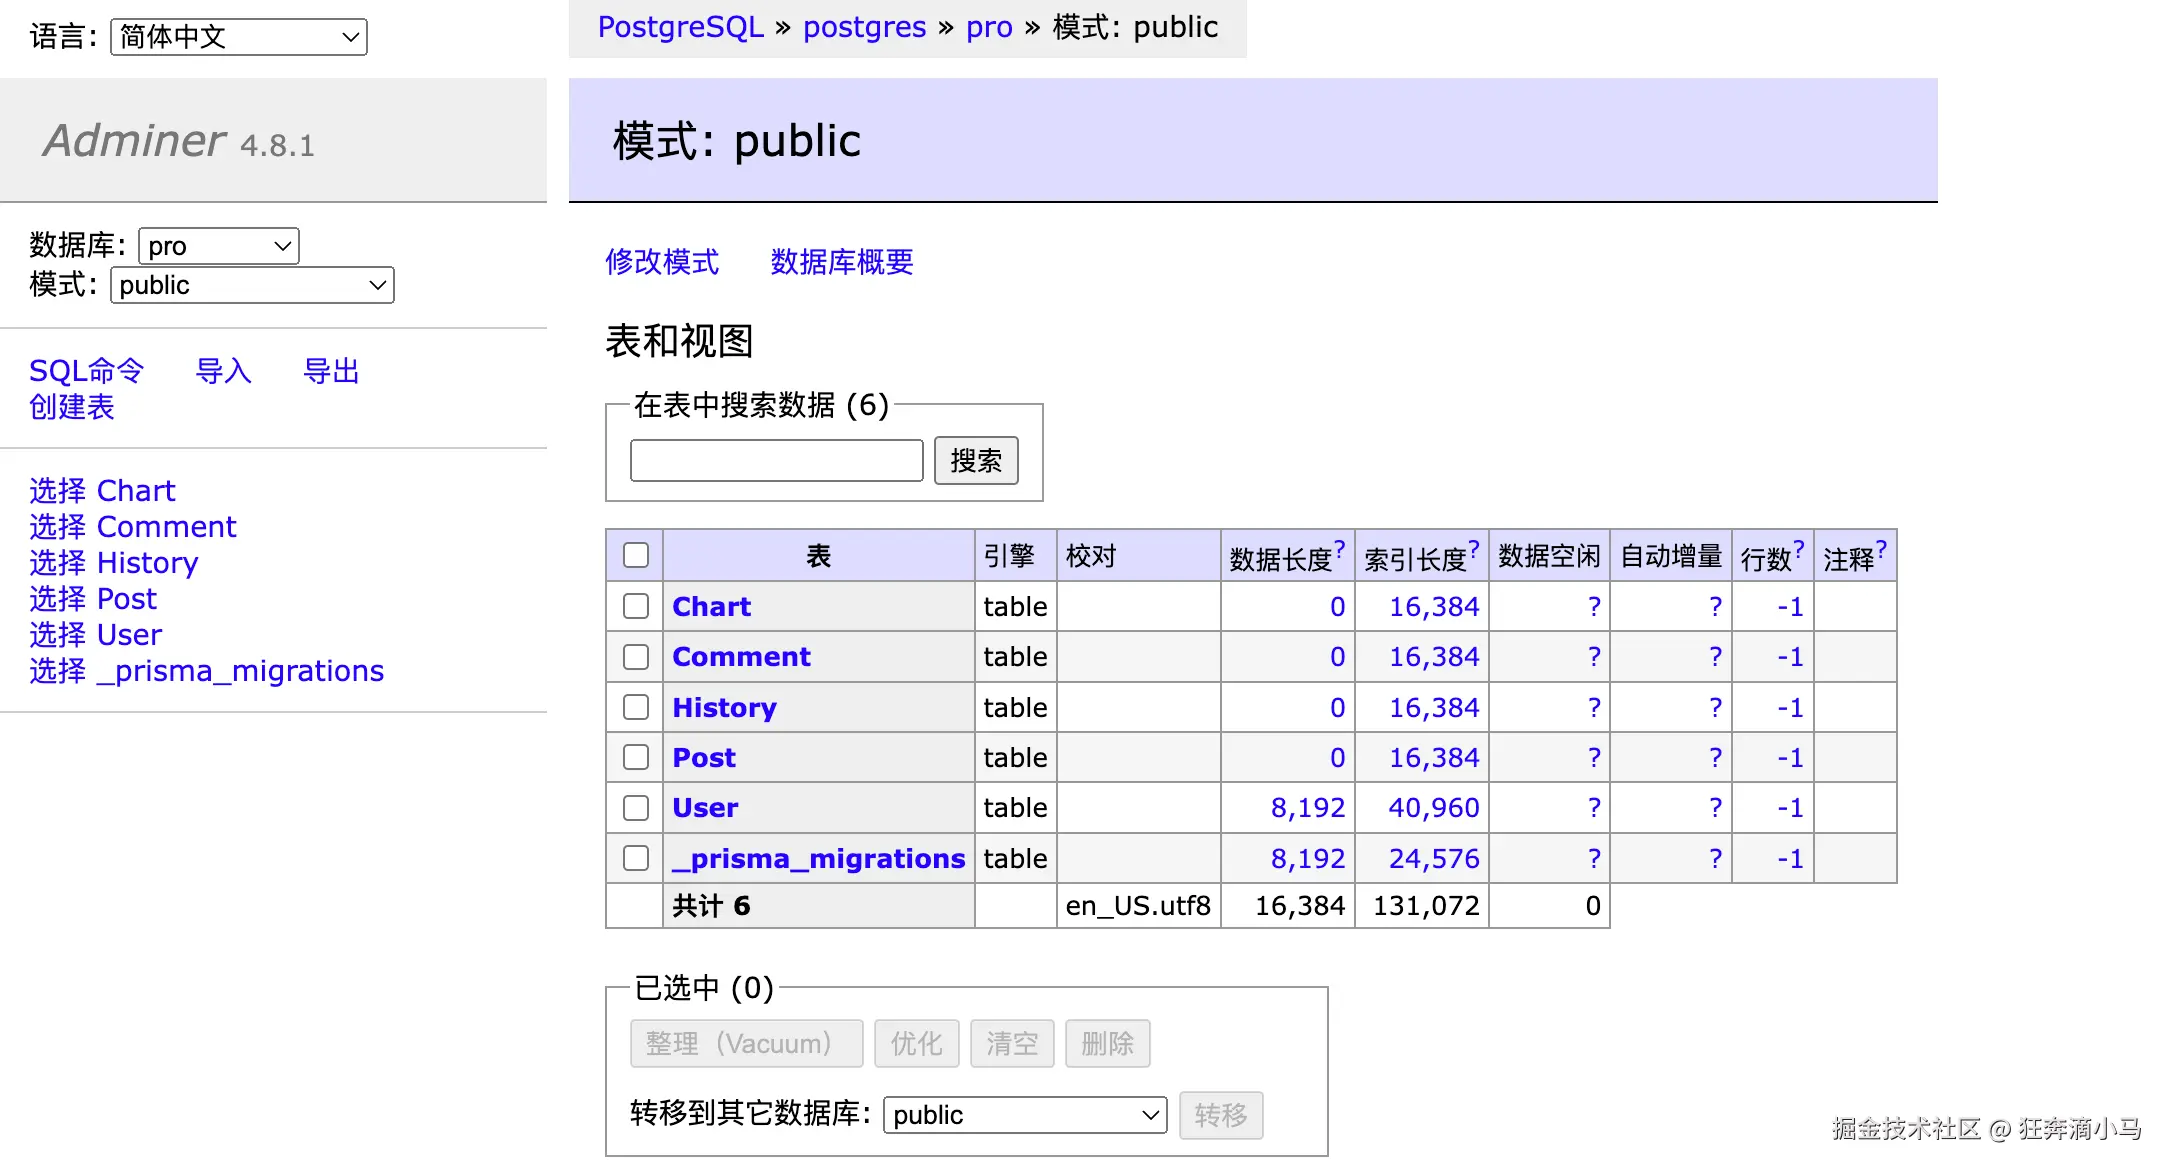
Task: Click postgres in the breadcrumb
Action: click(864, 27)
